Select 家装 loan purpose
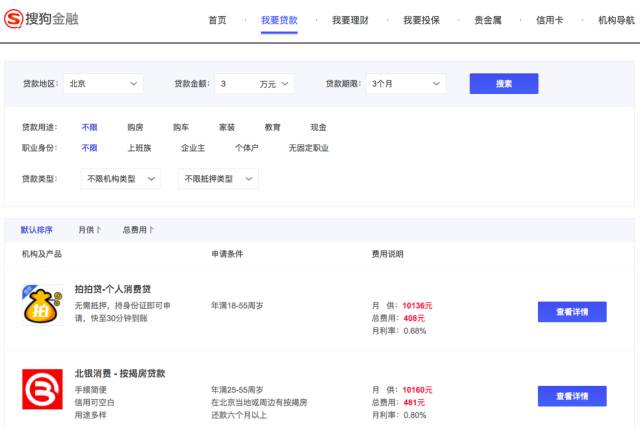Image resolution: width=640 pixels, height=430 pixels. coord(227,127)
